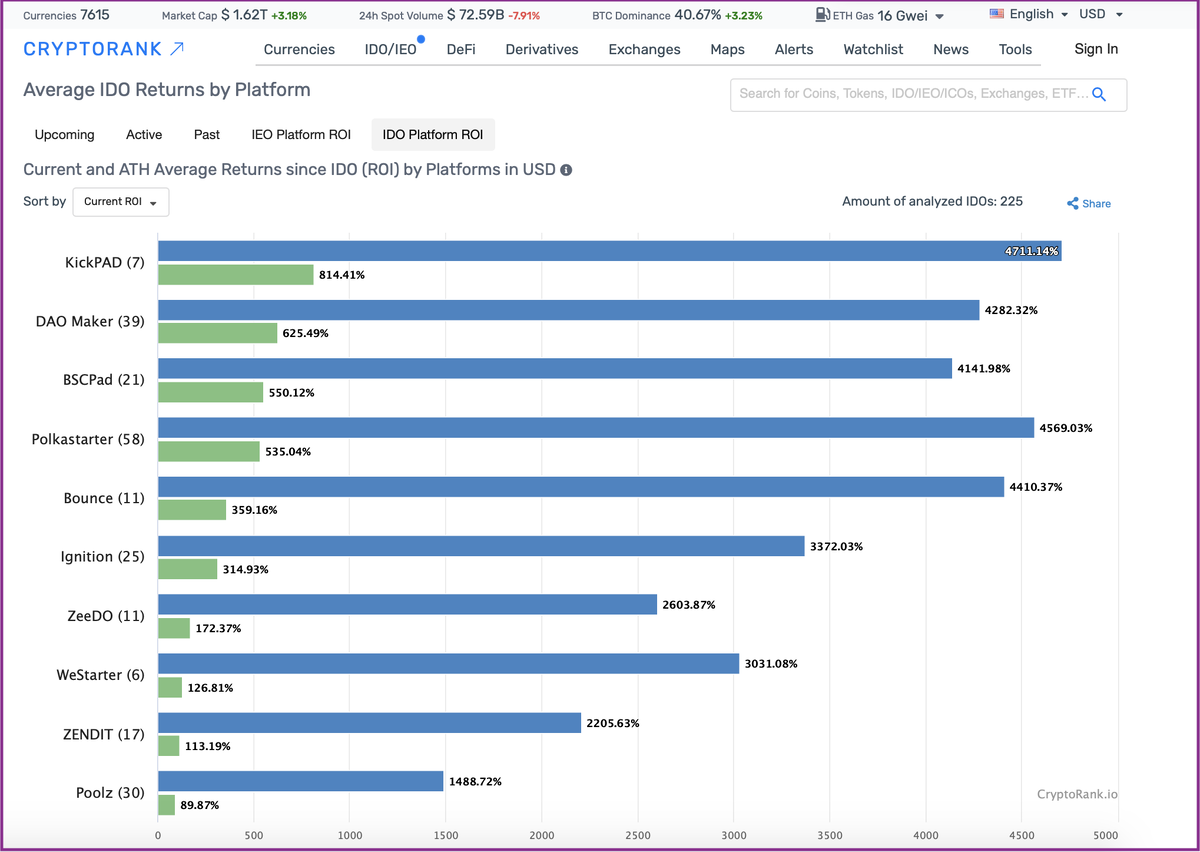
Task: Click the 814.41% value label
Action: [342, 275]
